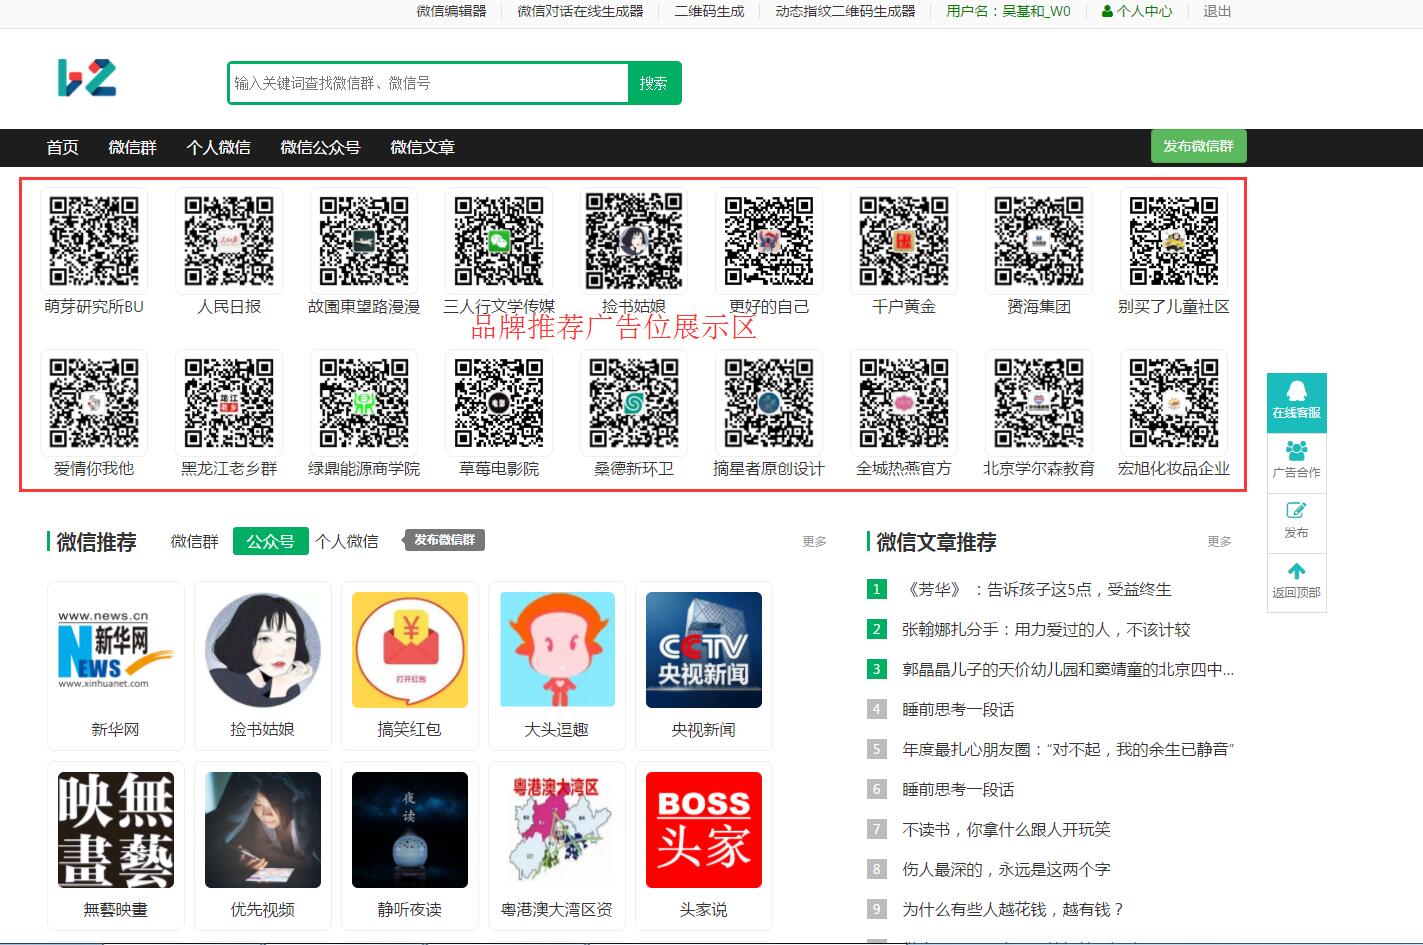Open 摘星者原创设计 QR code
The image size is (1423, 945).
769,403
